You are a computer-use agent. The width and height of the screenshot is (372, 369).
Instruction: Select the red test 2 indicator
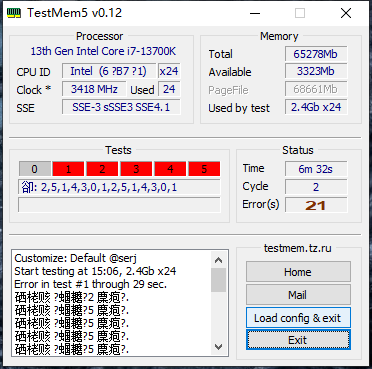click(102, 169)
